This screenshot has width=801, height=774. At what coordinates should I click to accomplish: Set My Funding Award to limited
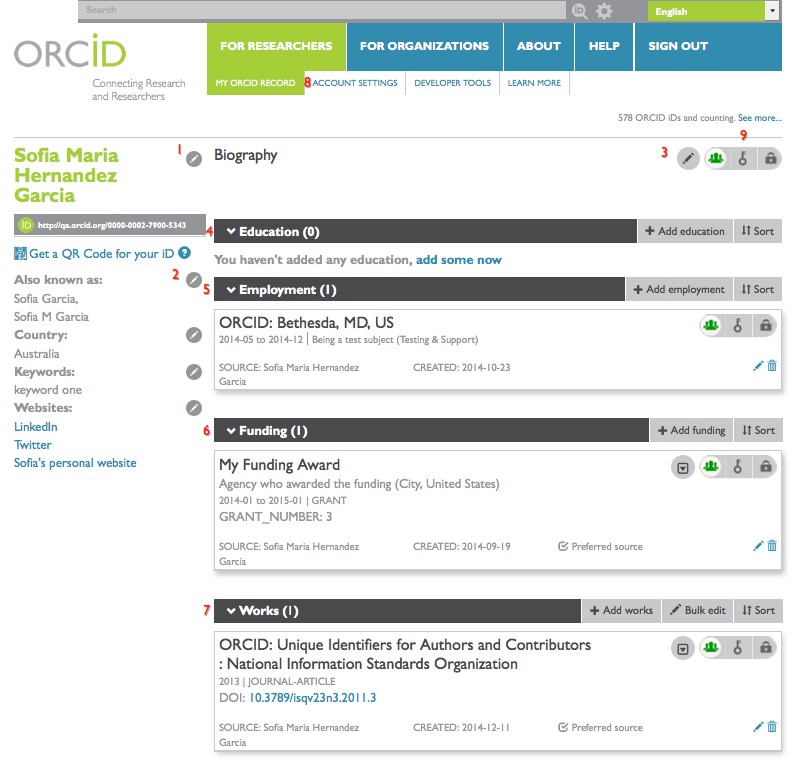(x=738, y=466)
